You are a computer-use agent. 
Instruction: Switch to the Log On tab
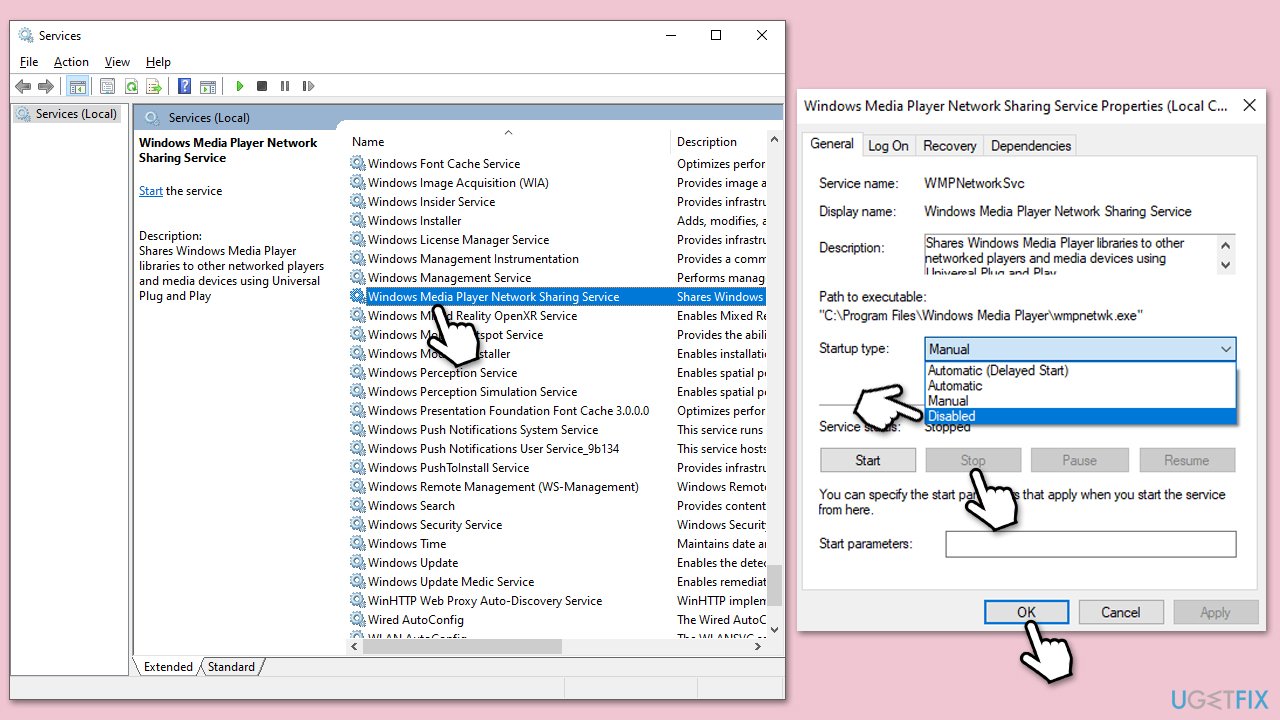pos(888,145)
